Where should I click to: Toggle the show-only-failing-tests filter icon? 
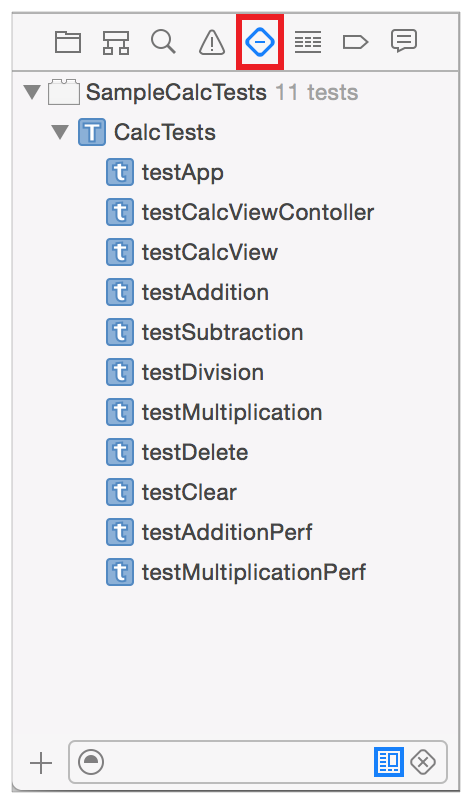[x=423, y=762]
